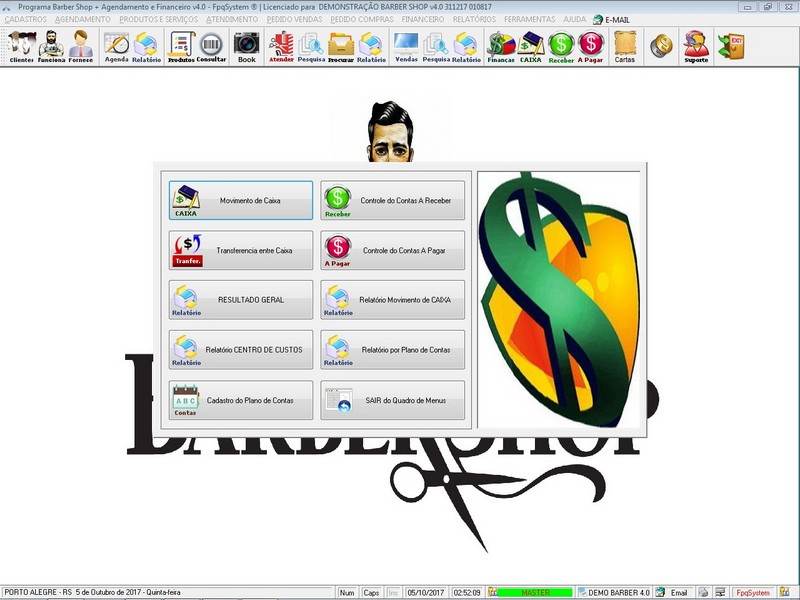Open the CAIXA toolbar icon

(x=531, y=47)
